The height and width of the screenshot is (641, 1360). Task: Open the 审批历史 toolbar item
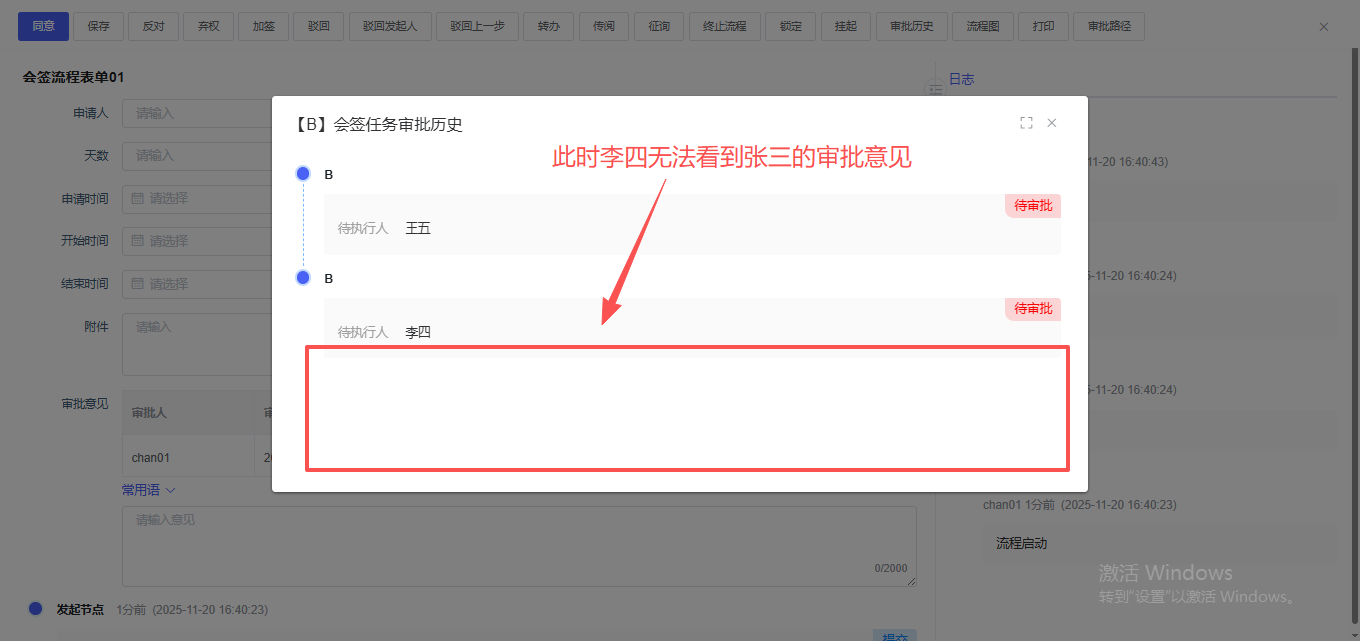coord(911,27)
